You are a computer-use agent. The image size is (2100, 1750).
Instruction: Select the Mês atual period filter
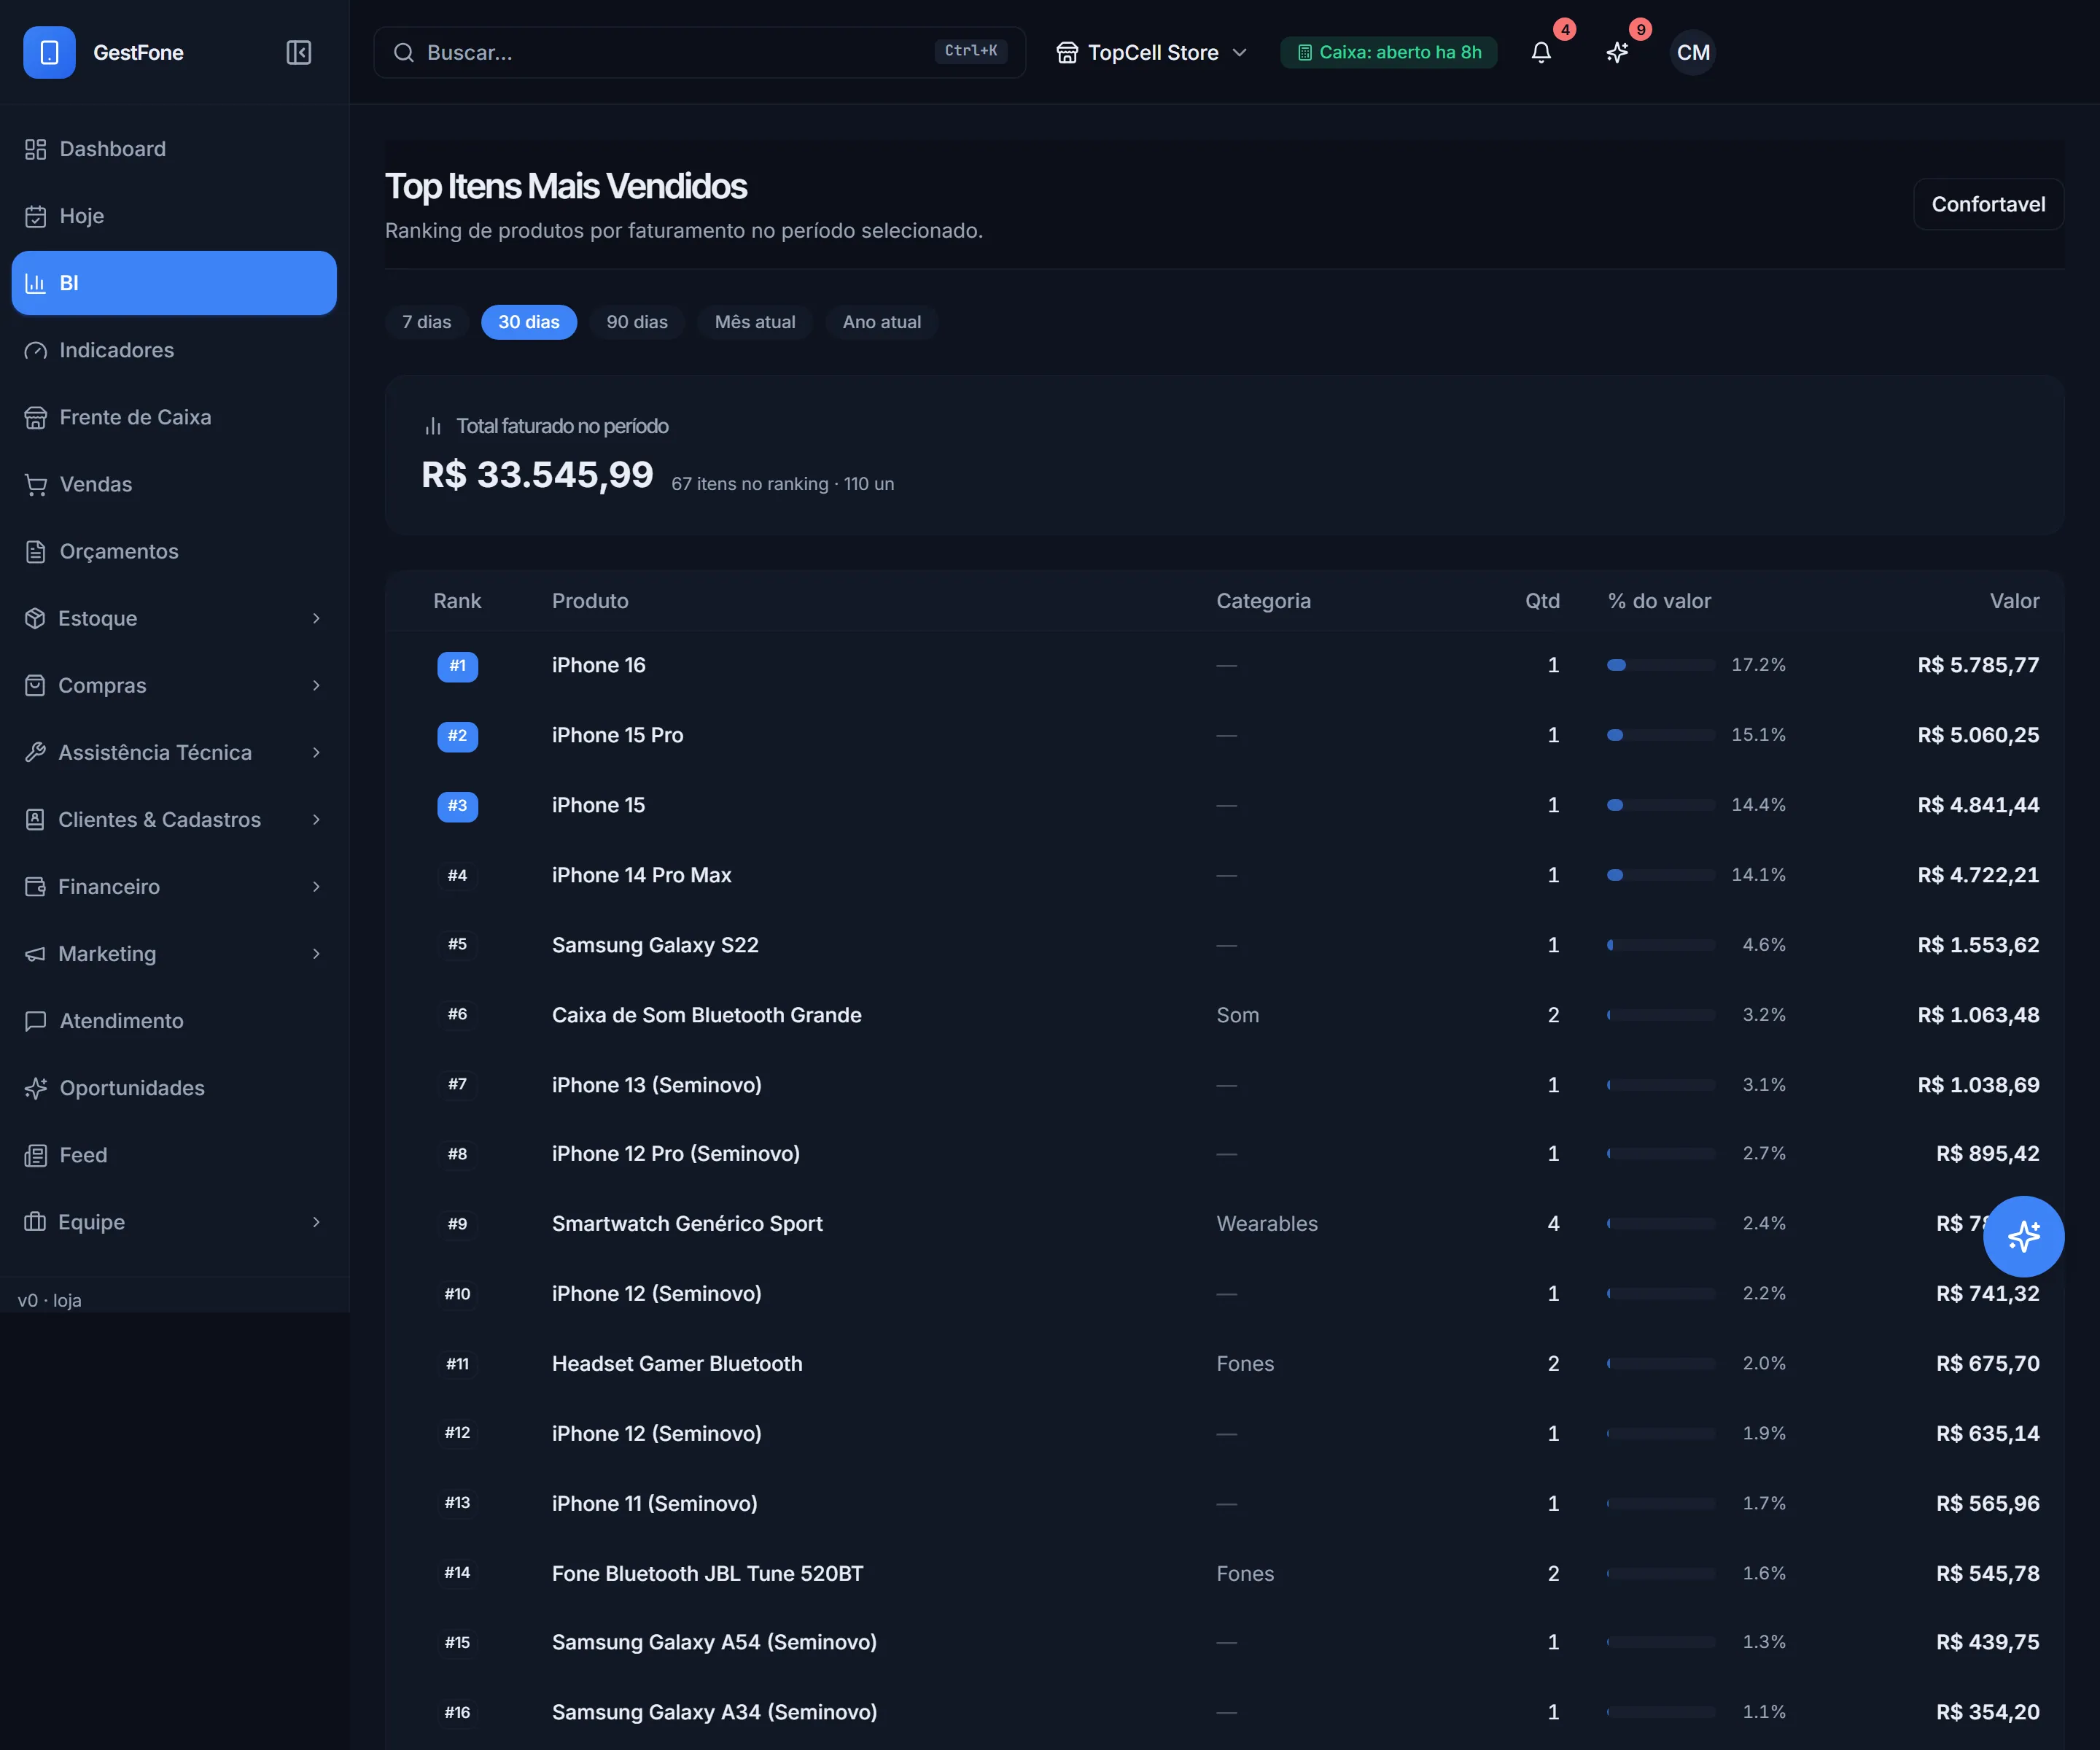tap(755, 322)
